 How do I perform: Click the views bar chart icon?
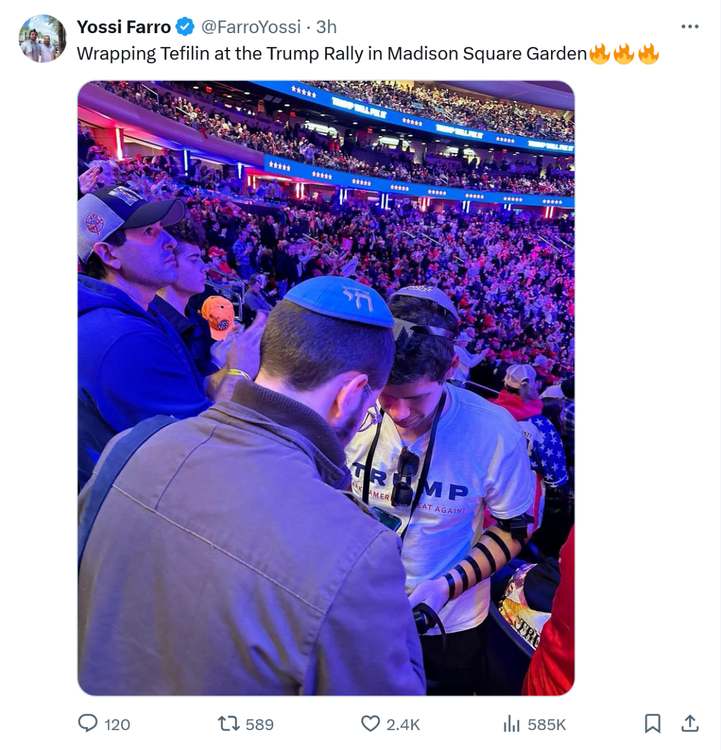coord(511,723)
